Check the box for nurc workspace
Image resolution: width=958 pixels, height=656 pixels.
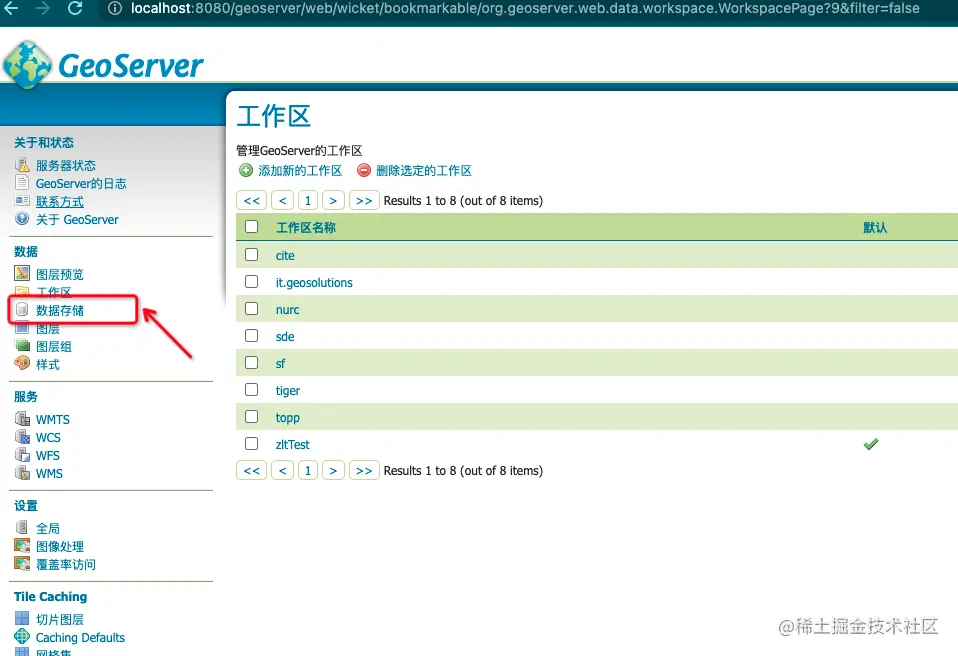coord(251,308)
